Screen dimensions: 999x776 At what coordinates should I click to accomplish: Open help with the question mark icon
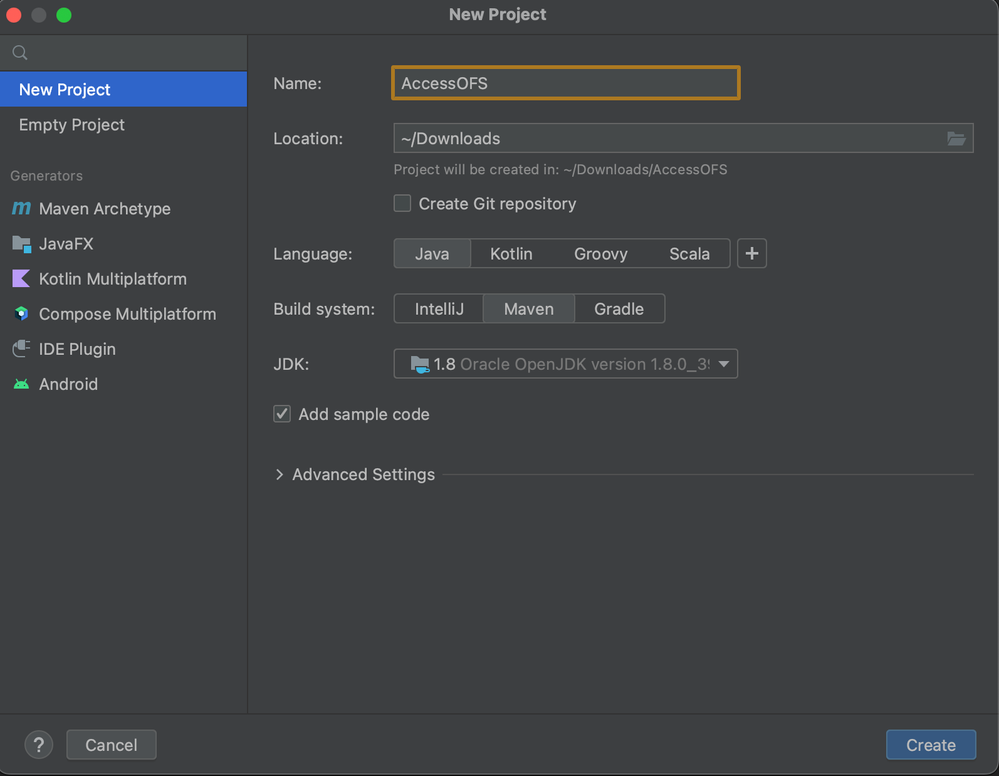[39, 744]
